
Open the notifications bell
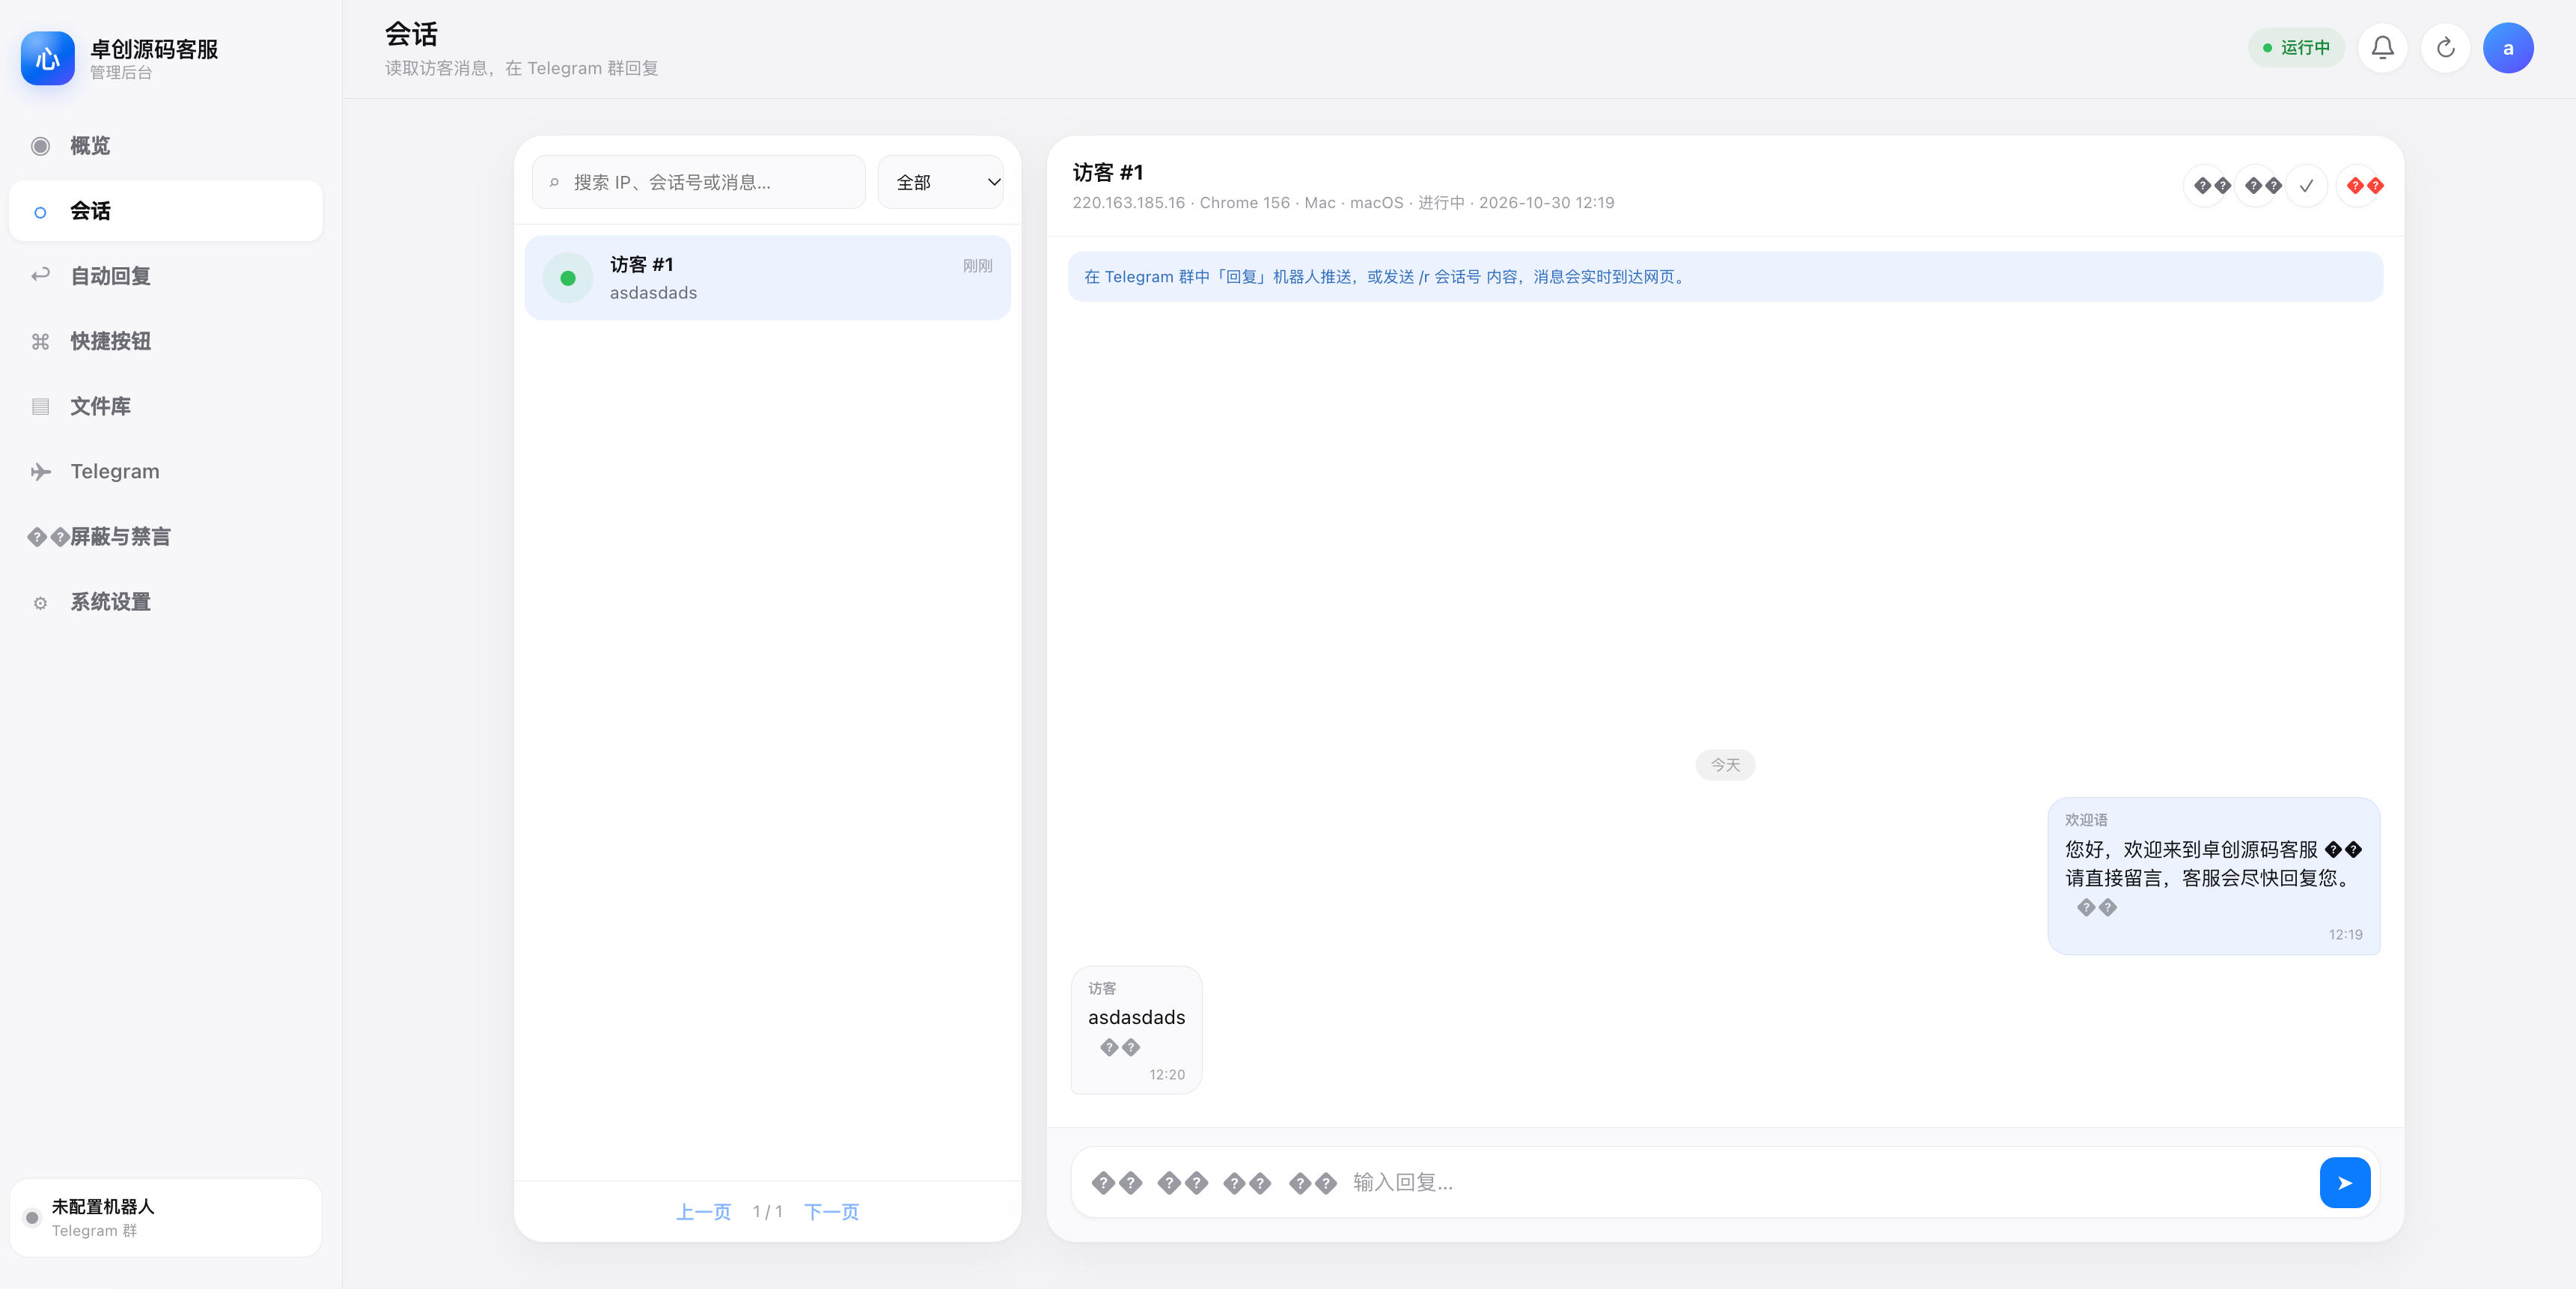[2382, 48]
